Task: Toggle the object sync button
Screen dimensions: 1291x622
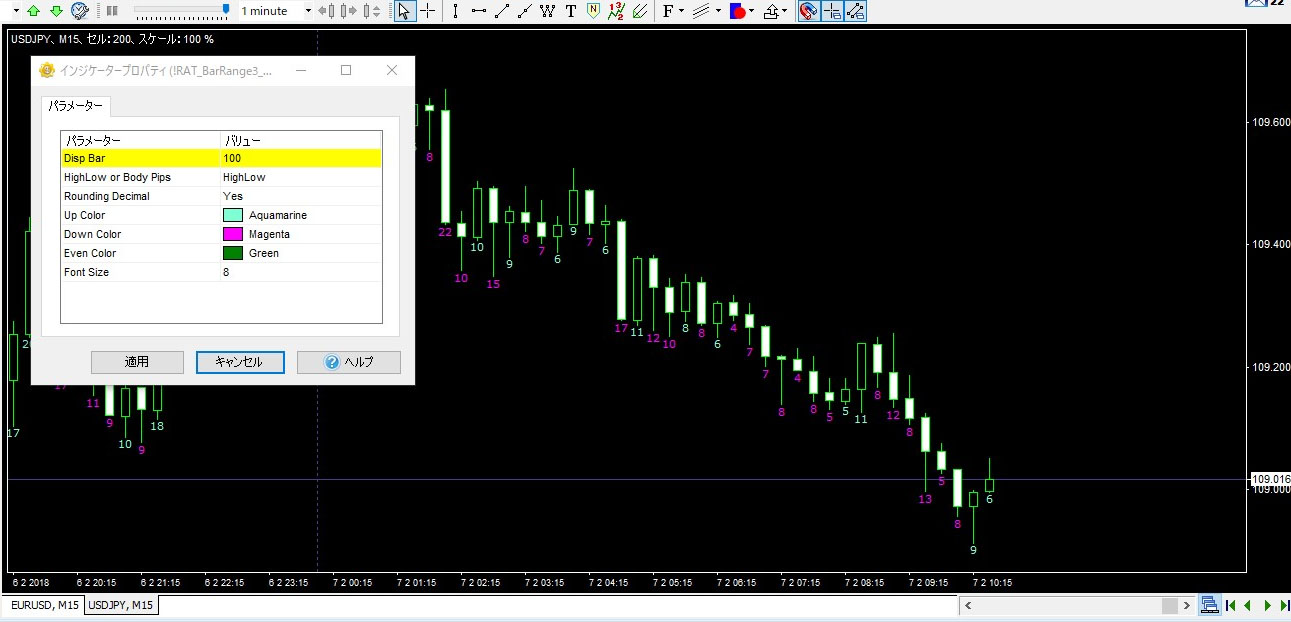Action: pyautogui.click(x=856, y=11)
